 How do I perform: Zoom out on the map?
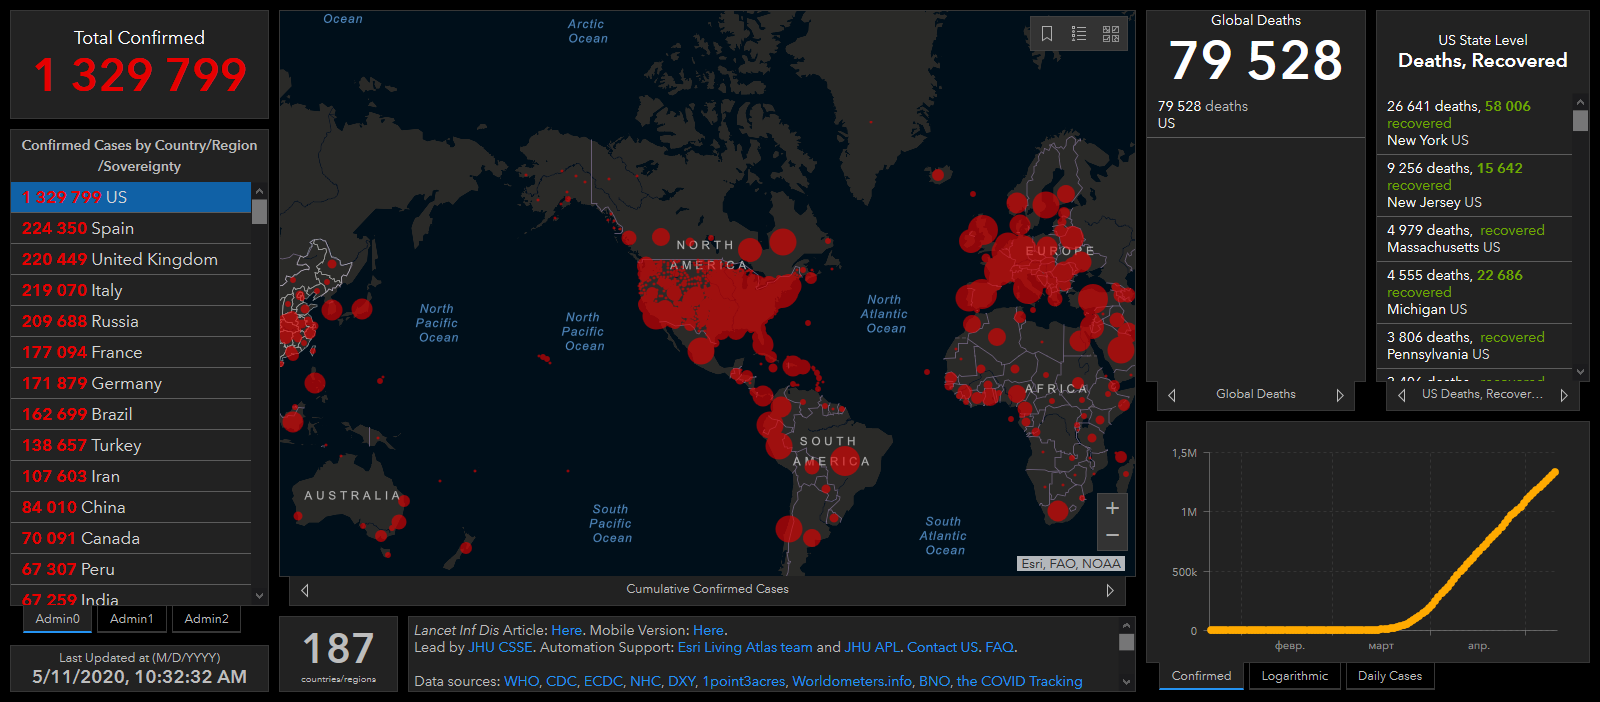[x=1112, y=536]
